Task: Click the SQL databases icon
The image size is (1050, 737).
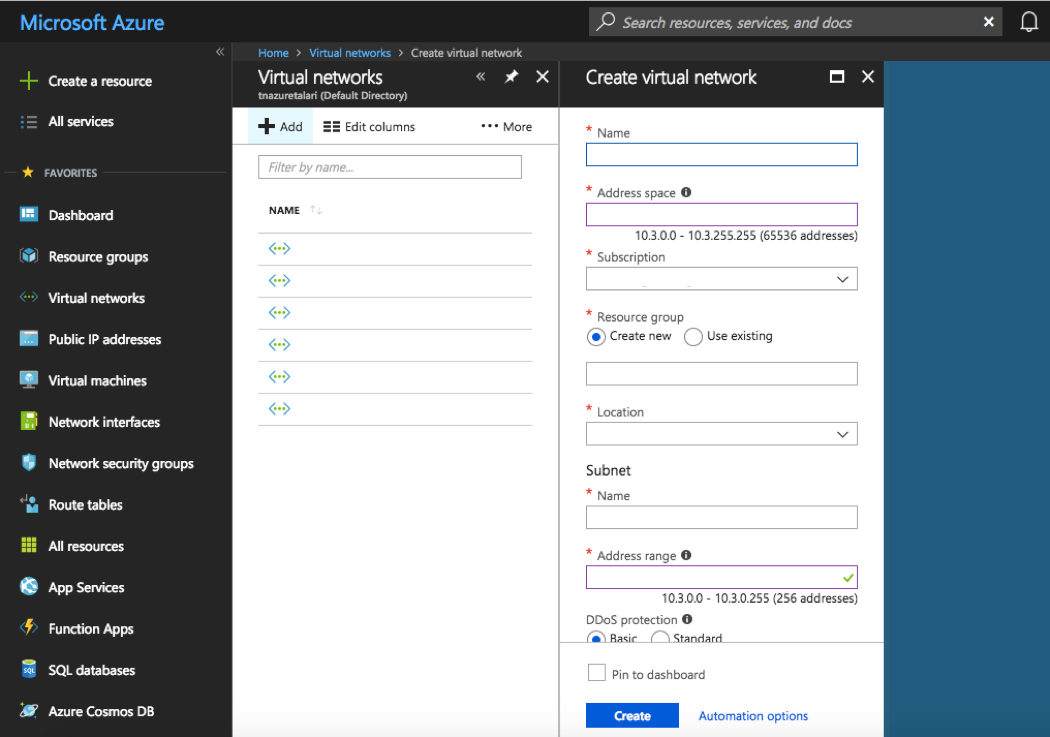Action: 29,670
